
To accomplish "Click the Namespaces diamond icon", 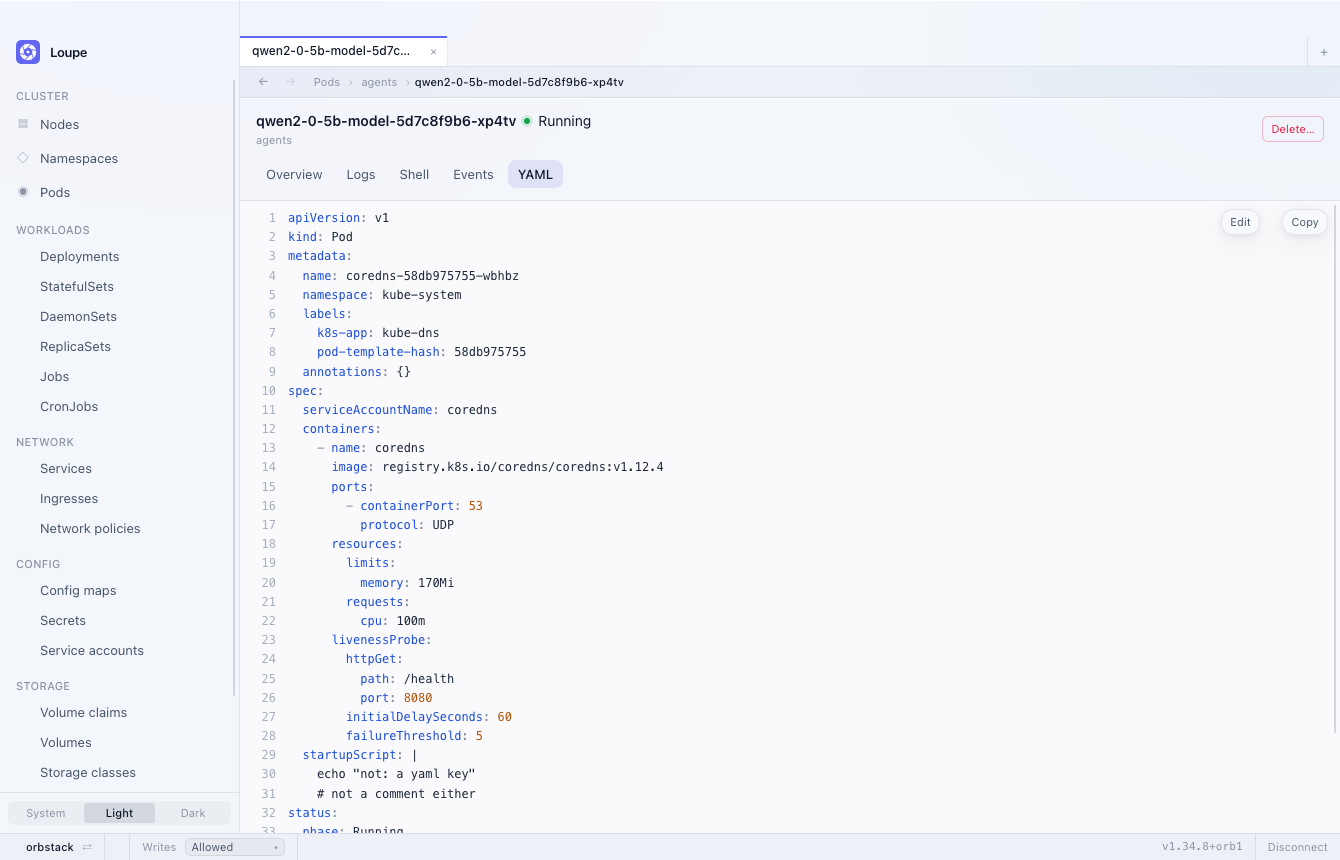I will pos(23,158).
